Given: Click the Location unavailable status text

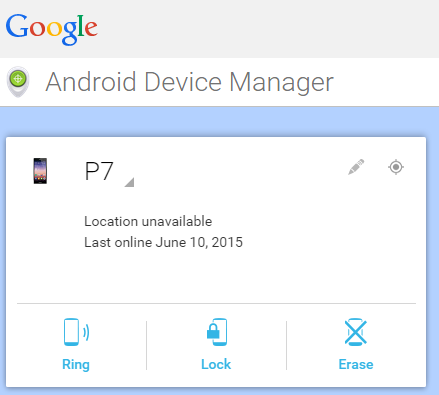Looking at the screenshot, I should pyautogui.click(x=148, y=221).
